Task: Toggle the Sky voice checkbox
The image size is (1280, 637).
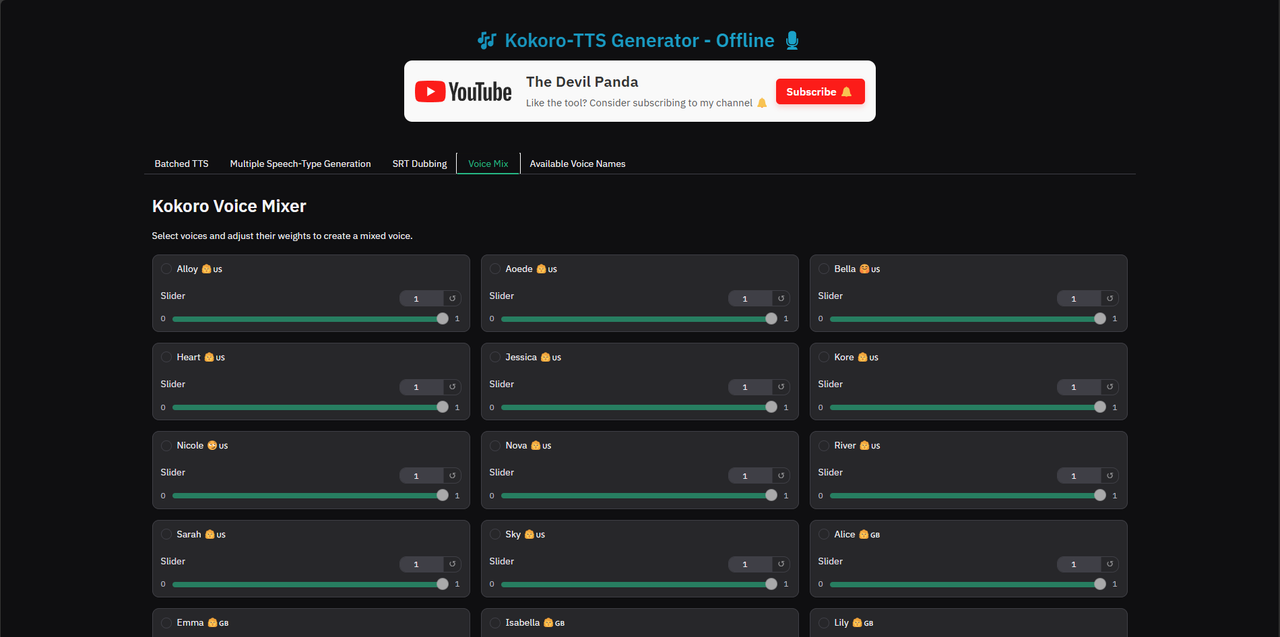Action: coord(495,534)
